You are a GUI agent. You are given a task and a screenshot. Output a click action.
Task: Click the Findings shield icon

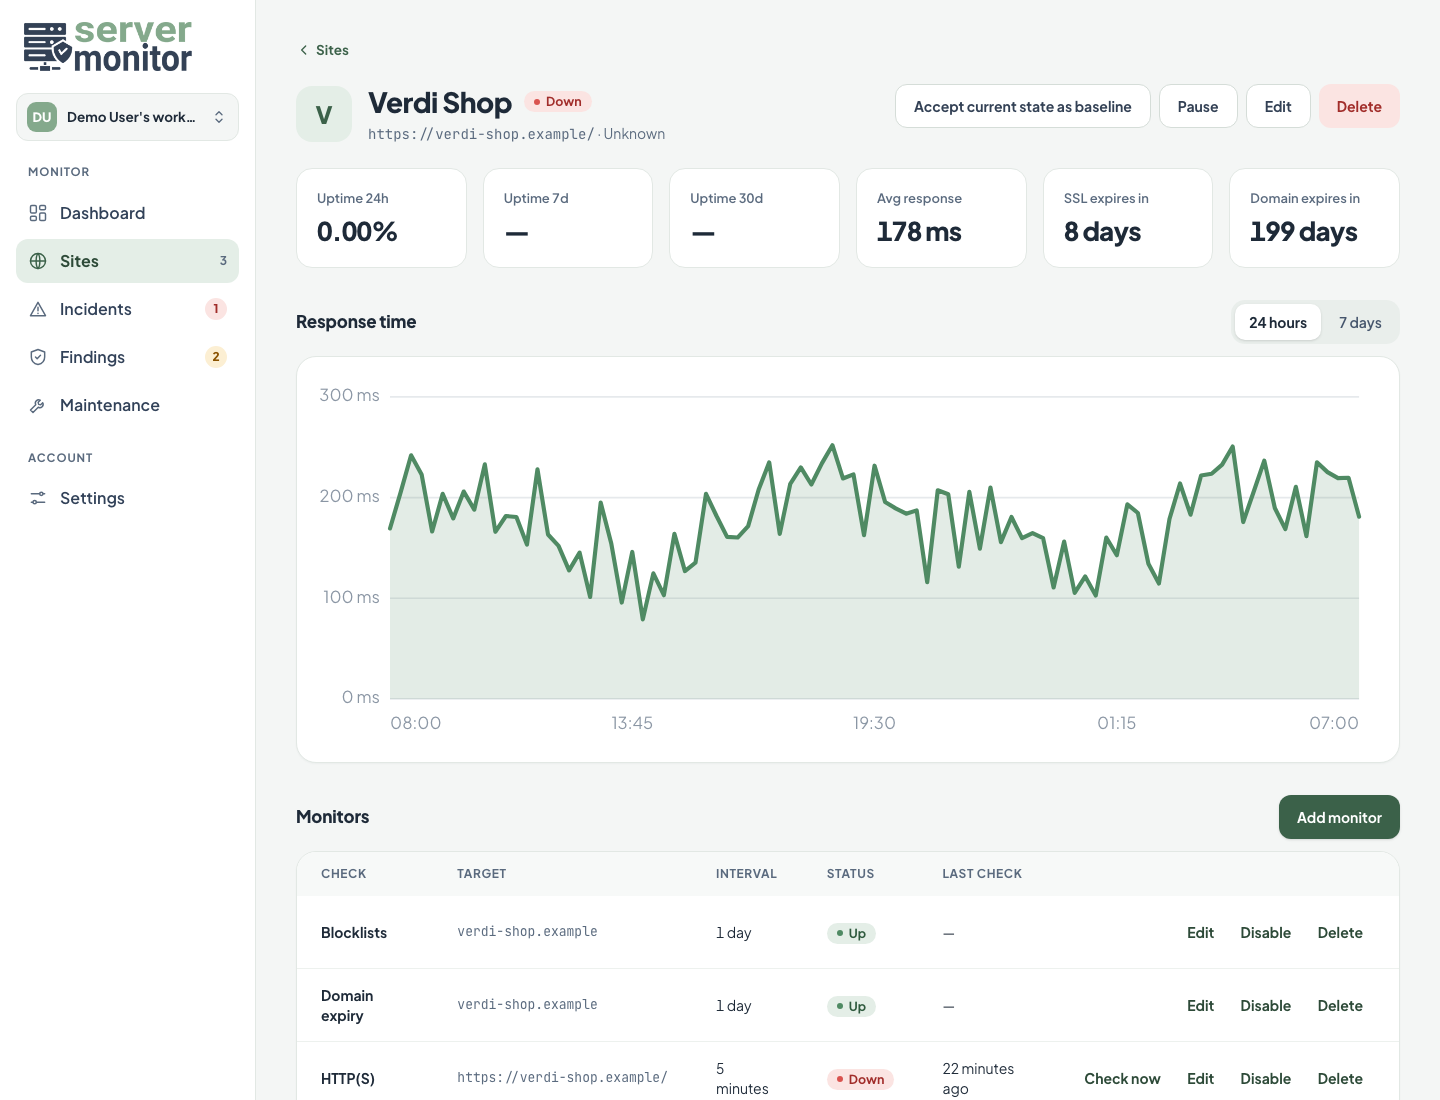tap(38, 357)
